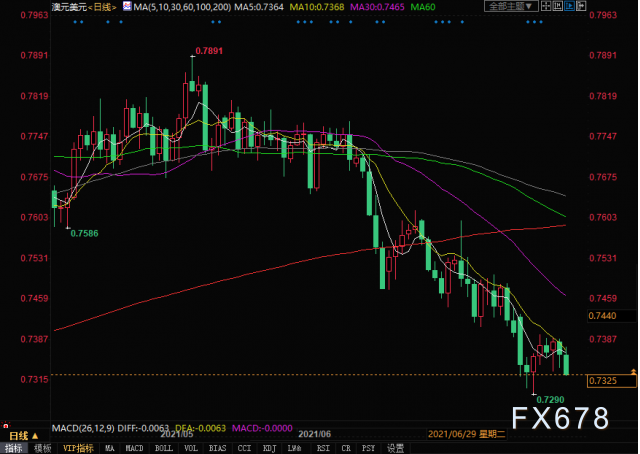Show the KDJ indicator
The image size is (640, 454).
(268, 448)
